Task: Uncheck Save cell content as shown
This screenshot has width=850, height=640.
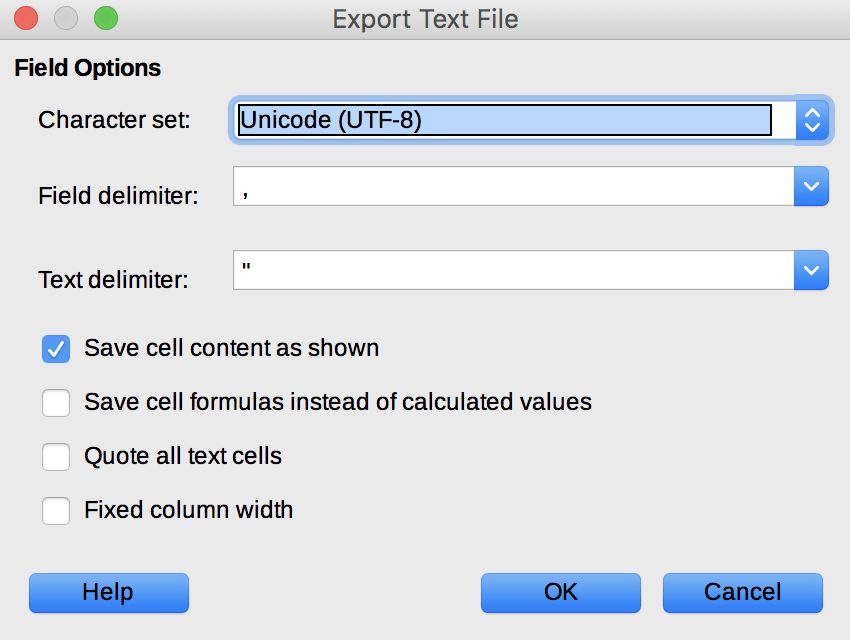Action: point(56,348)
